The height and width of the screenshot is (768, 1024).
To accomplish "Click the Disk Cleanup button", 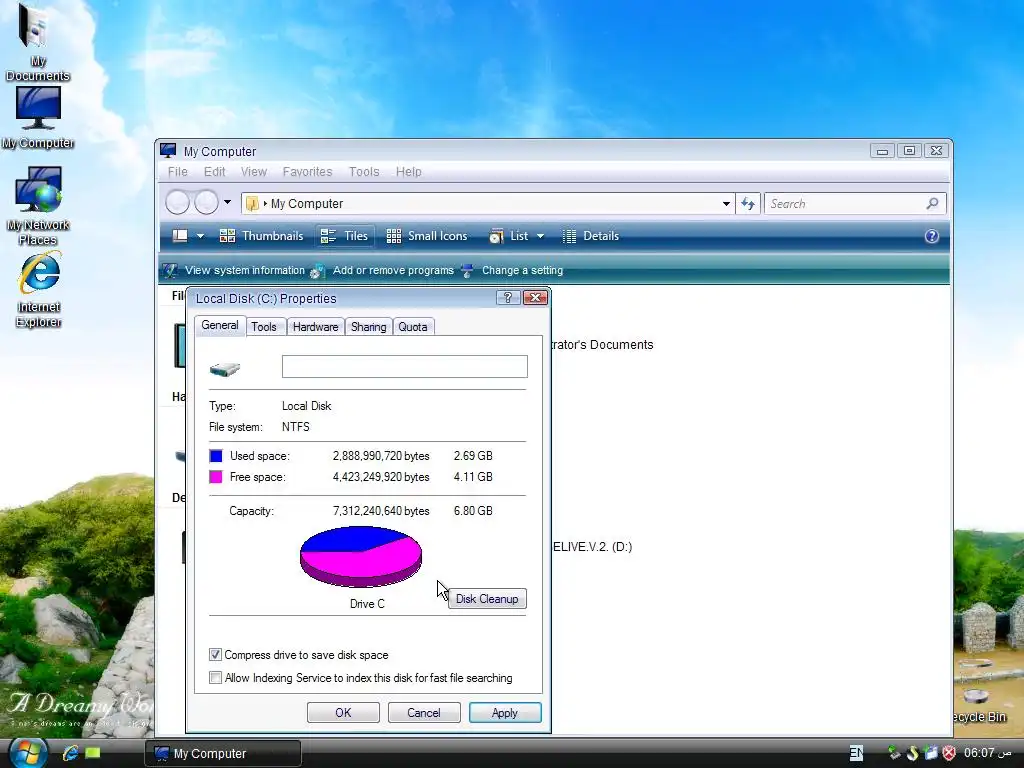I will 487,599.
